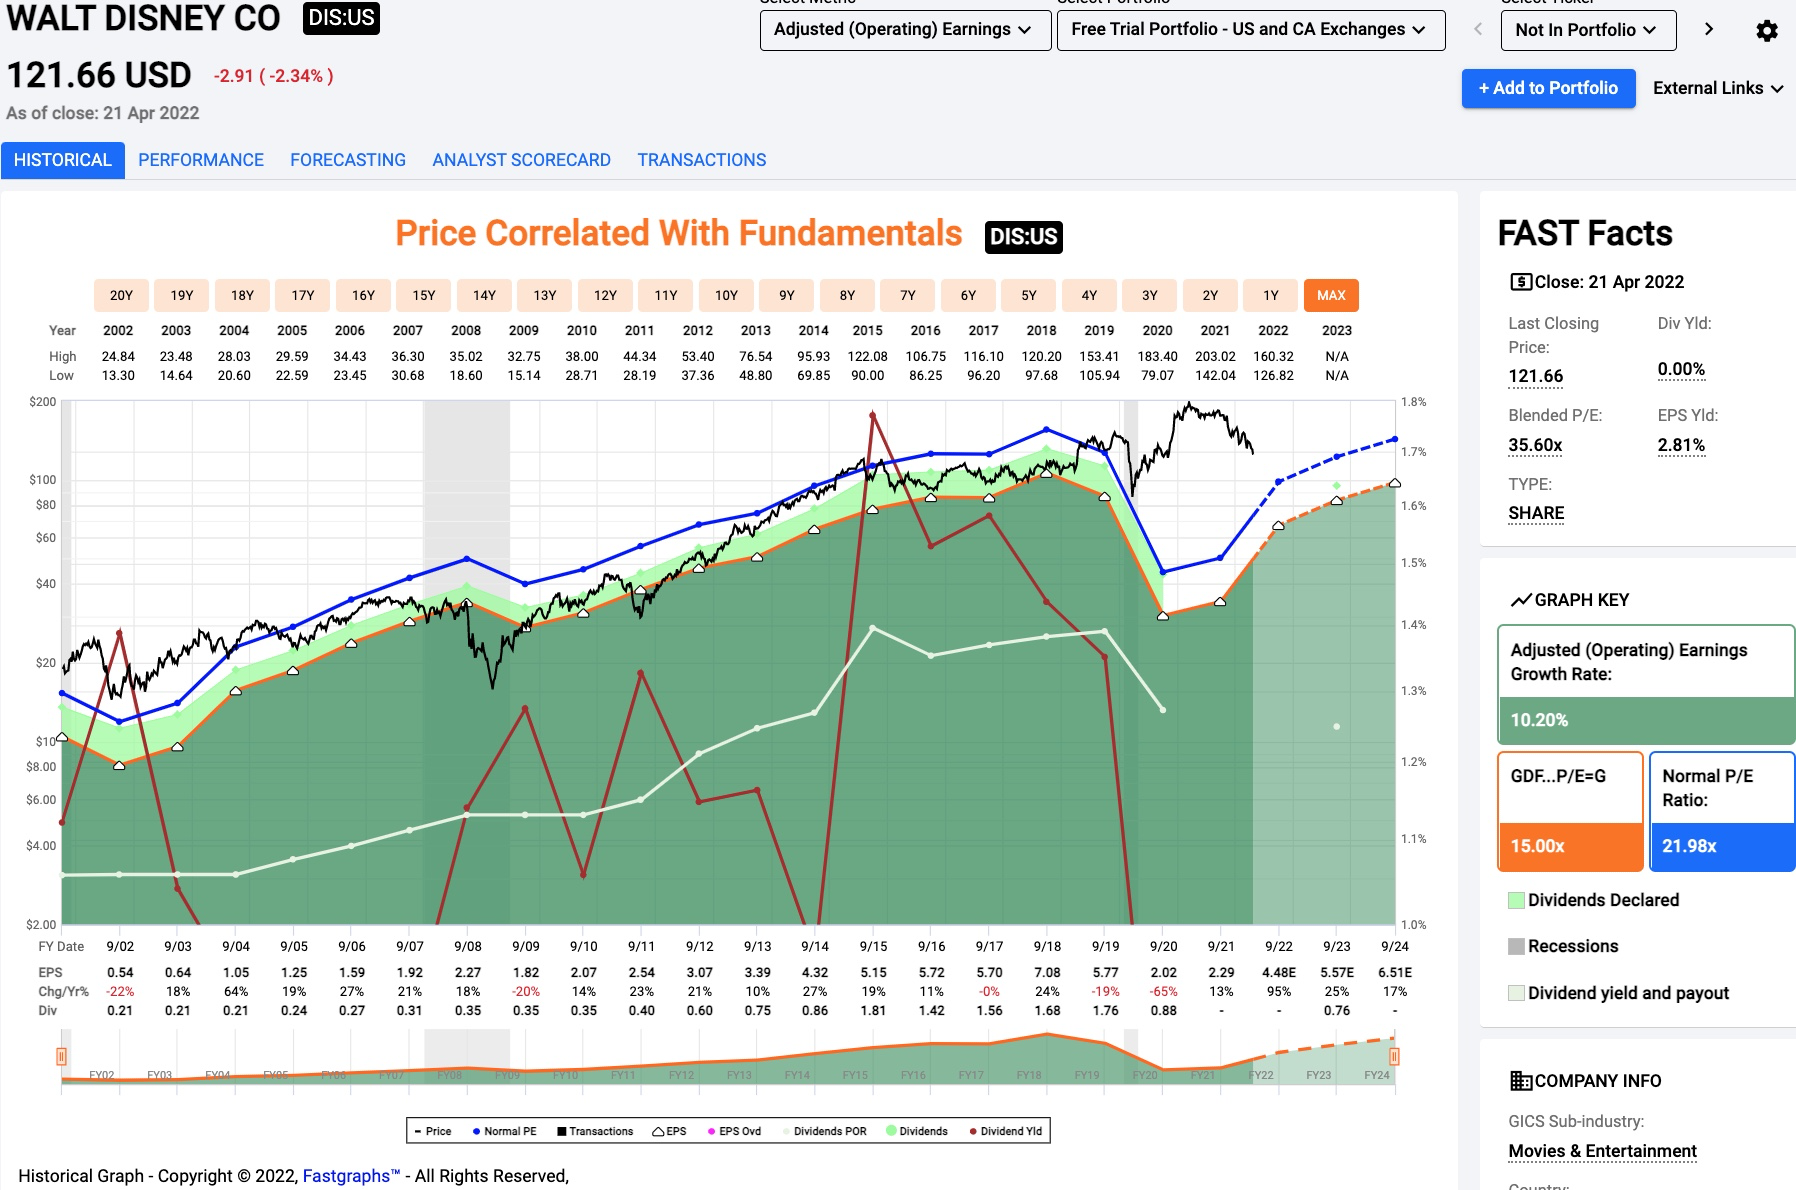Image resolution: width=1796 pixels, height=1190 pixels.
Task: Click the Graph Key trend icon
Action: pyautogui.click(x=1520, y=600)
